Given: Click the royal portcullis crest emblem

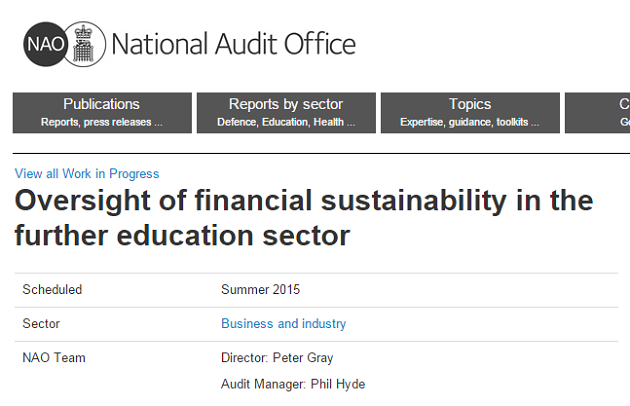Looking at the screenshot, I should (84, 44).
